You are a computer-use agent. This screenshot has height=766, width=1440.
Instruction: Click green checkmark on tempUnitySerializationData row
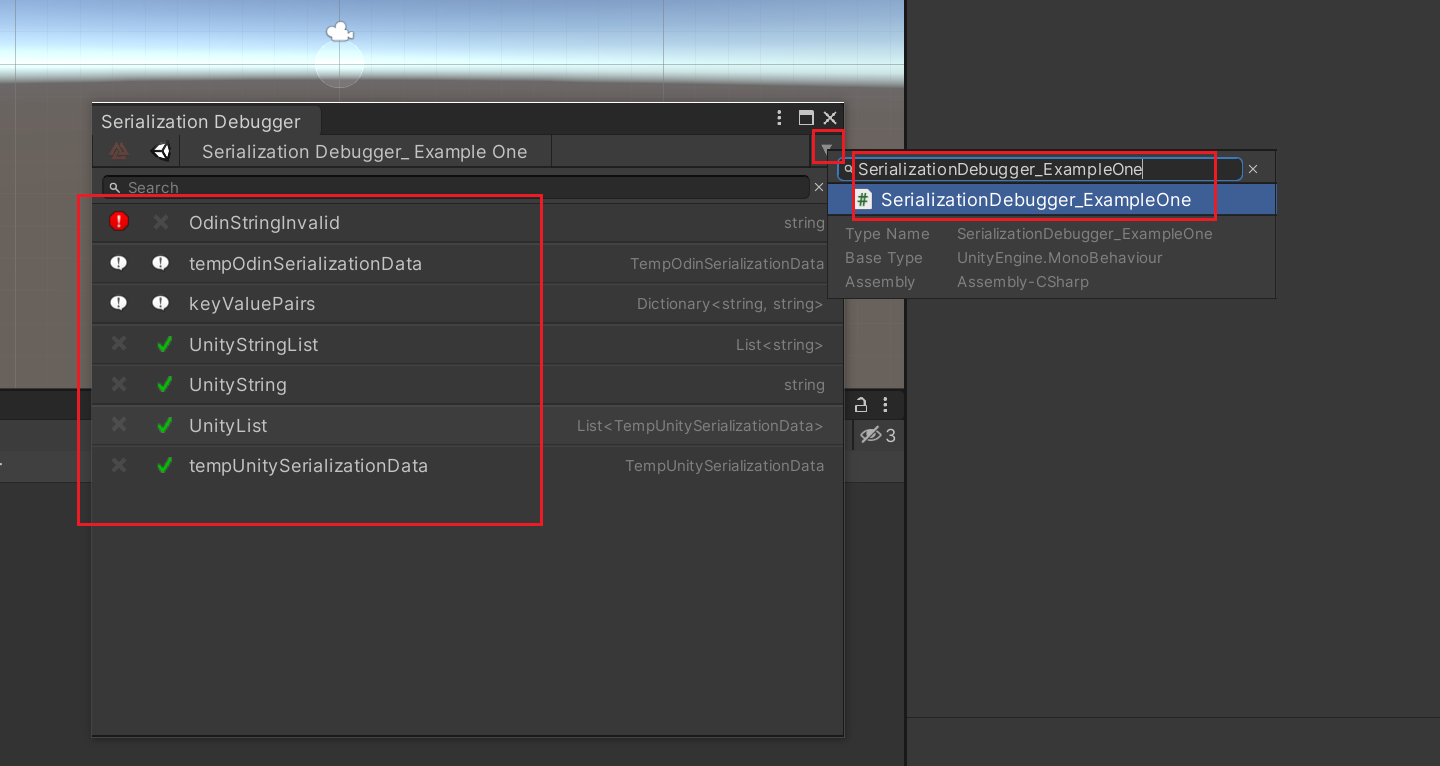tap(165, 465)
